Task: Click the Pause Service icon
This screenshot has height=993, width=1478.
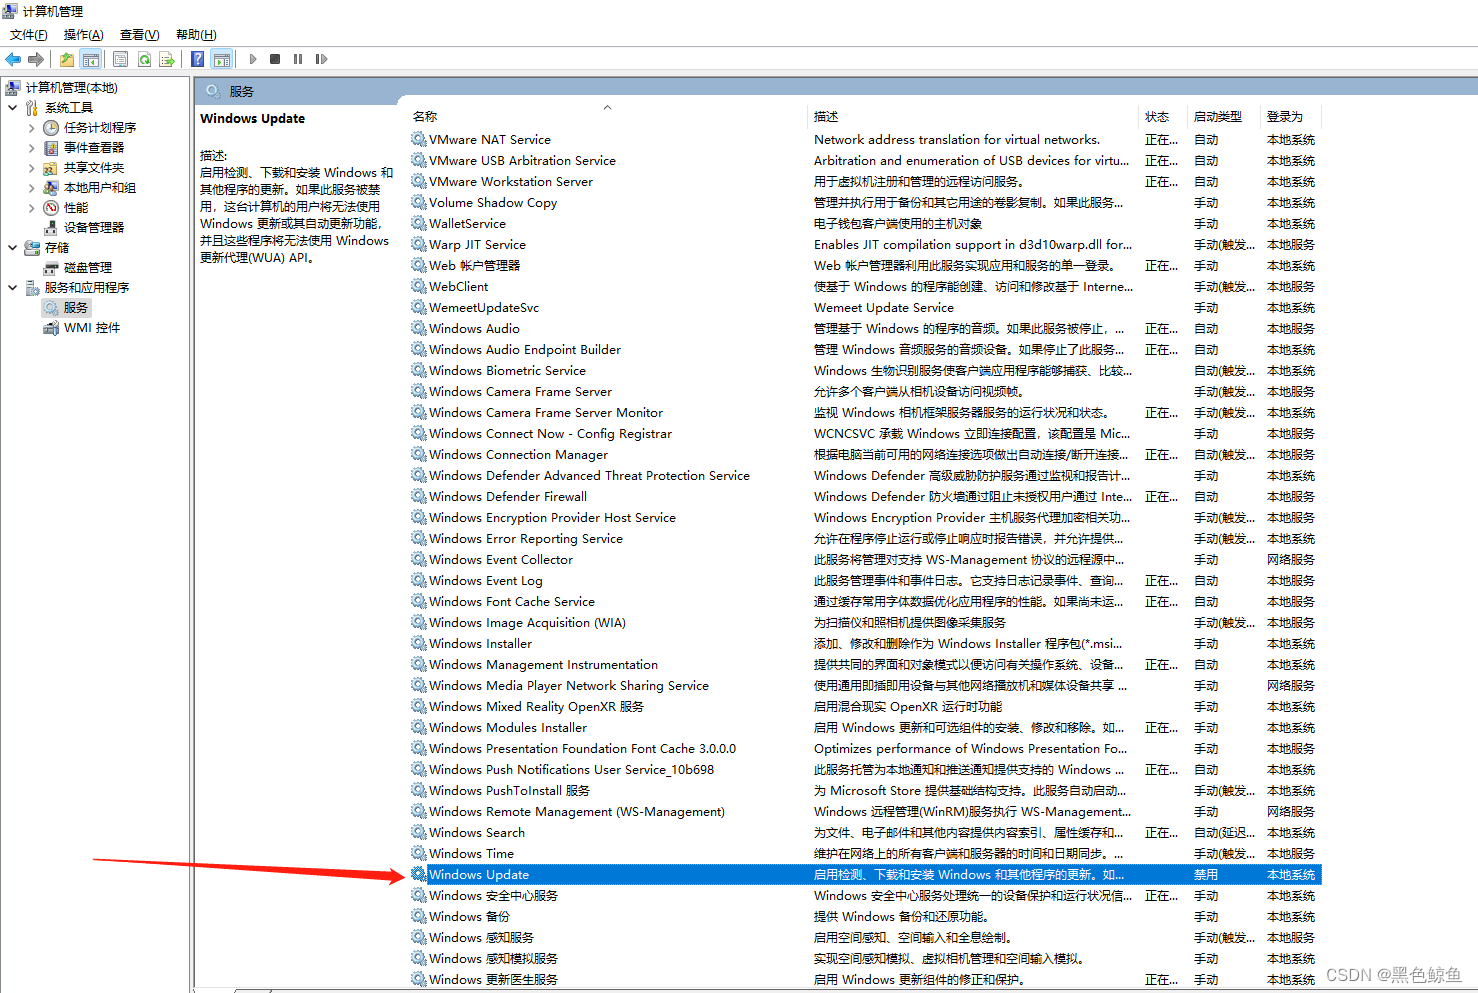Action: [298, 59]
